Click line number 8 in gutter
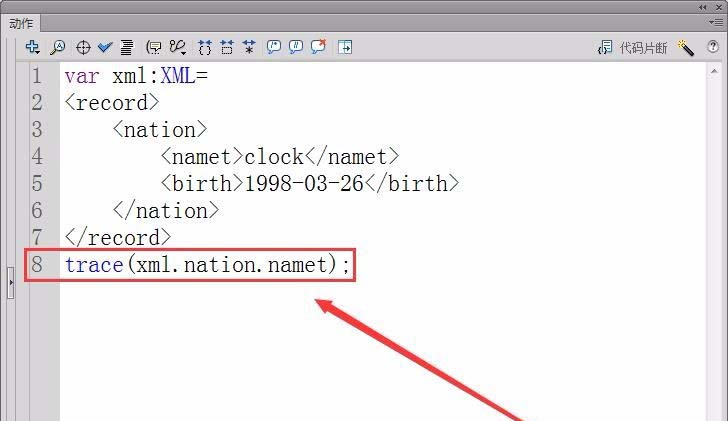Image resolution: width=728 pixels, height=421 pixels. tap(37, 265)
